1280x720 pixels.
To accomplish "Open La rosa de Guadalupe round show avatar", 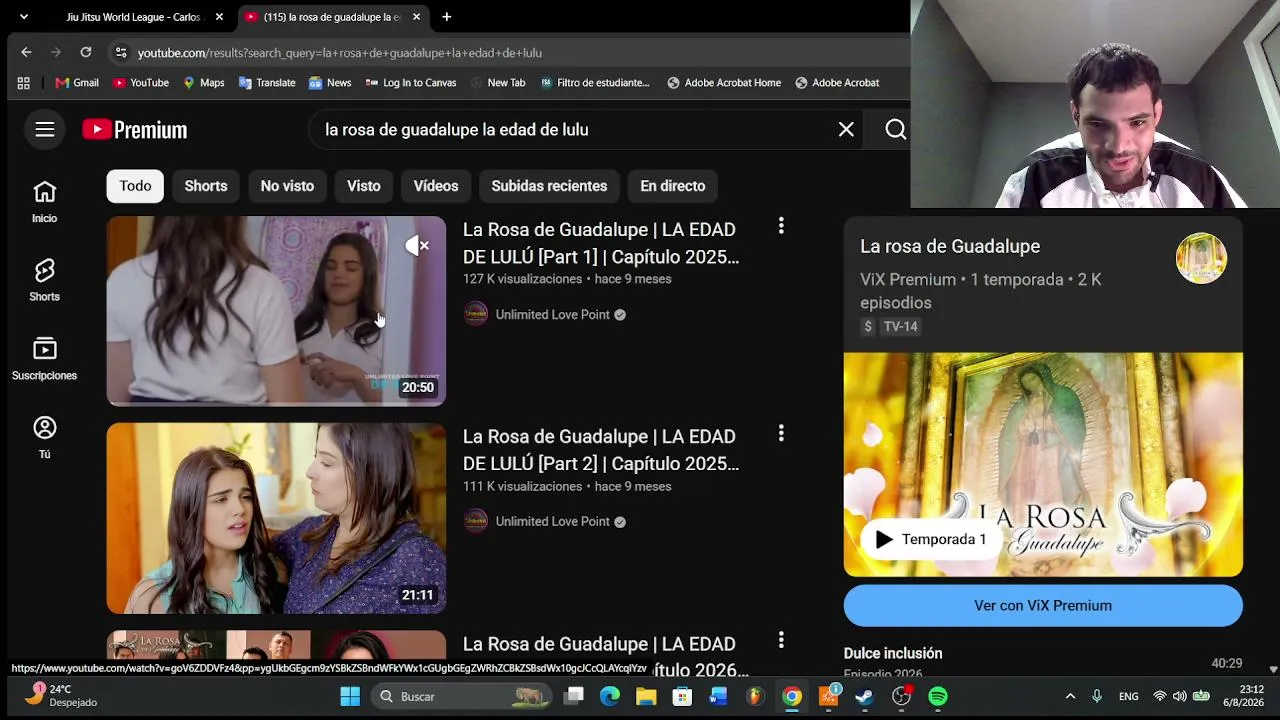I will (x=1201, y=258).
